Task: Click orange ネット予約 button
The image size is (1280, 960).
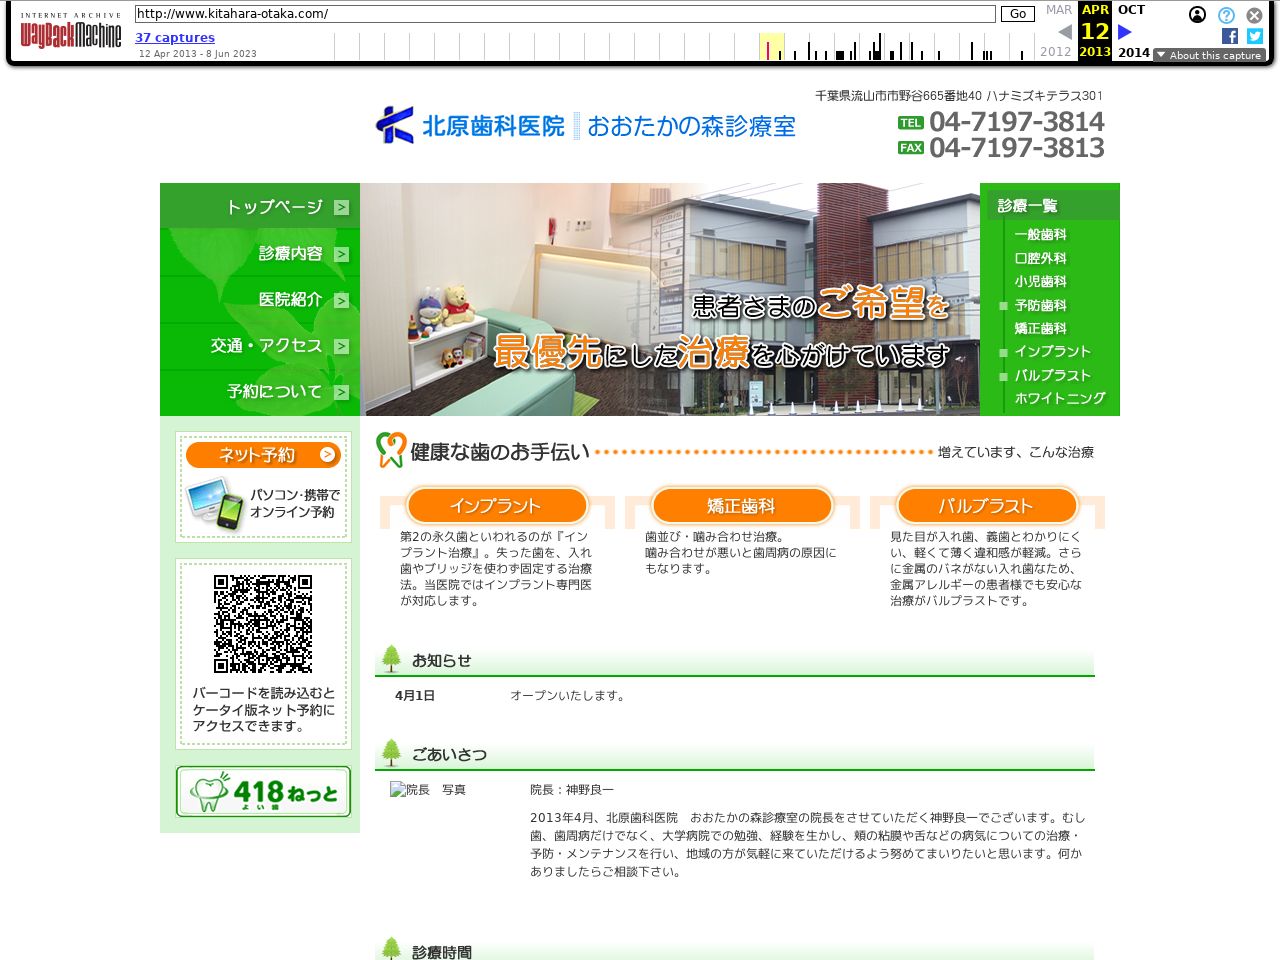Action: point(263,455)
